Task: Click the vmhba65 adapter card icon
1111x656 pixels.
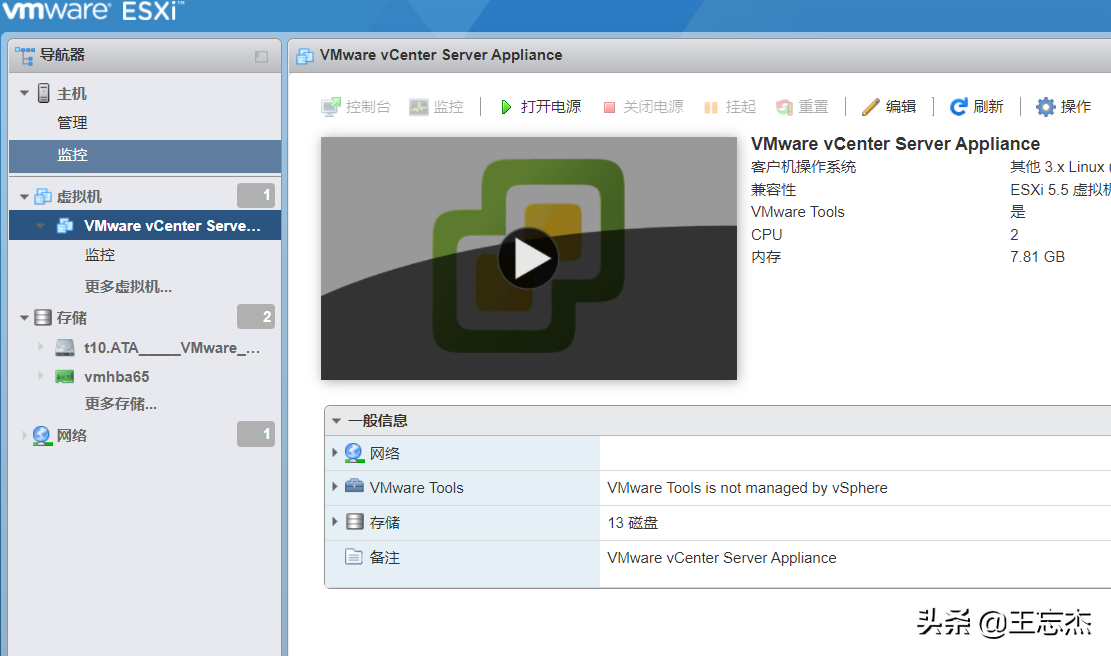Action: pos(65,376)
